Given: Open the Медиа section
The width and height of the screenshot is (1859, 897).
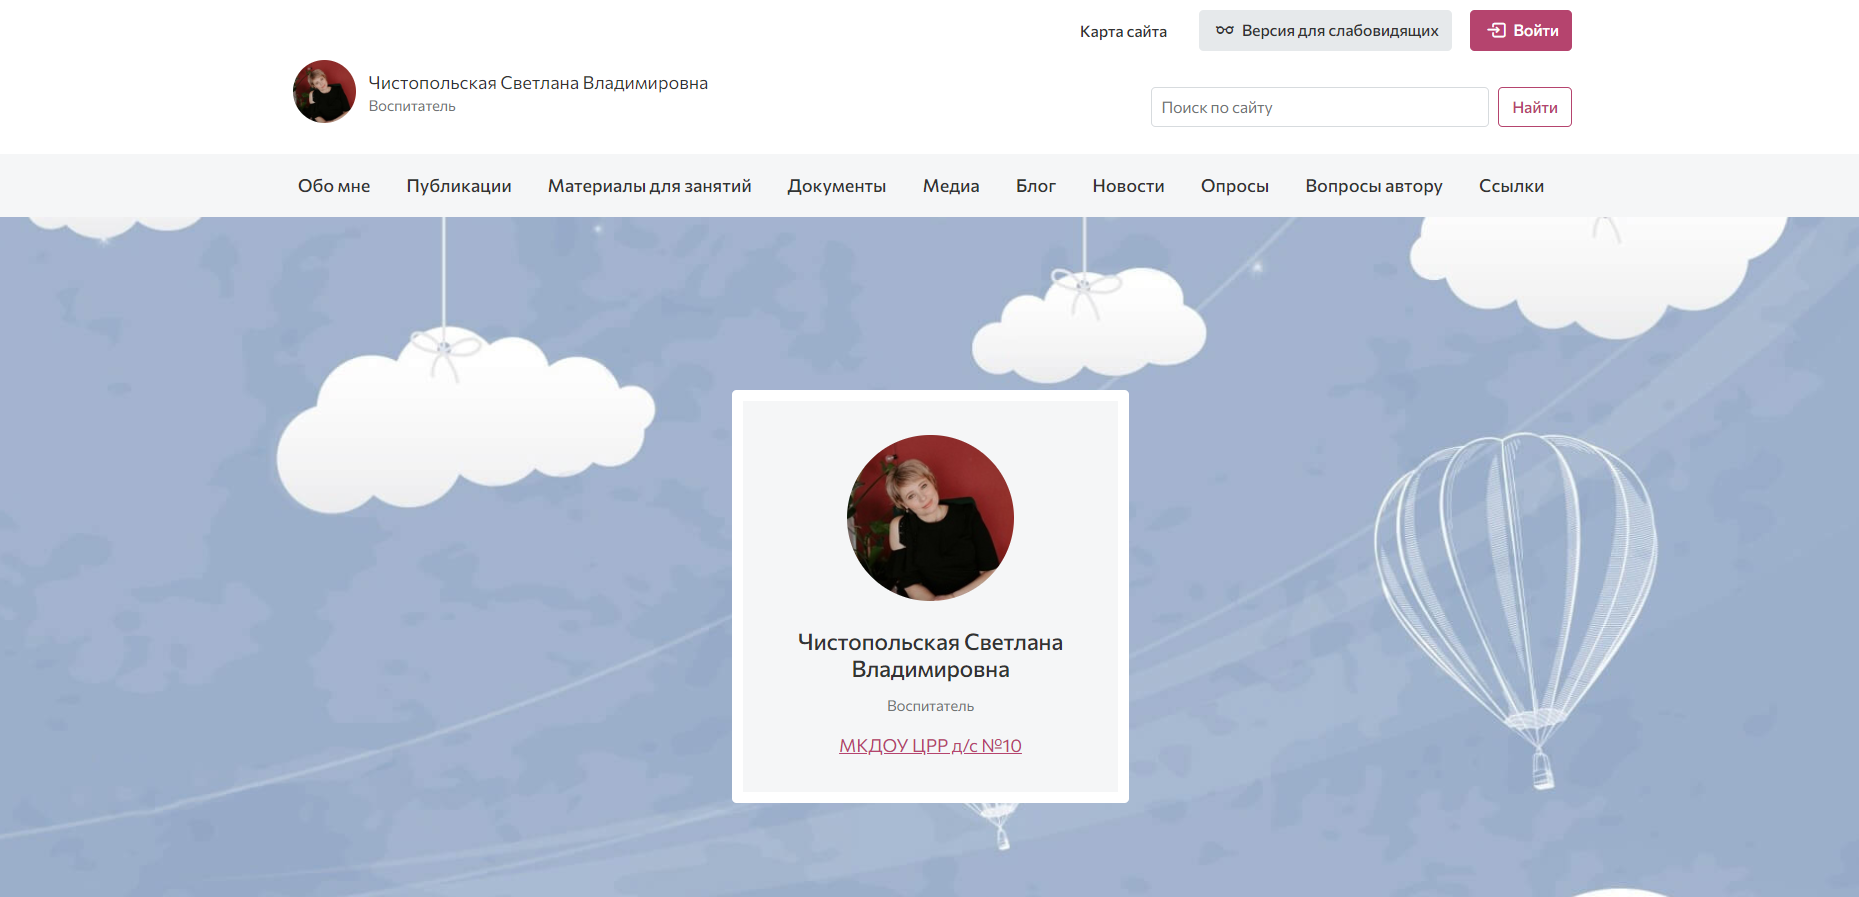Looking at the screenshot, I should point(951,186).
